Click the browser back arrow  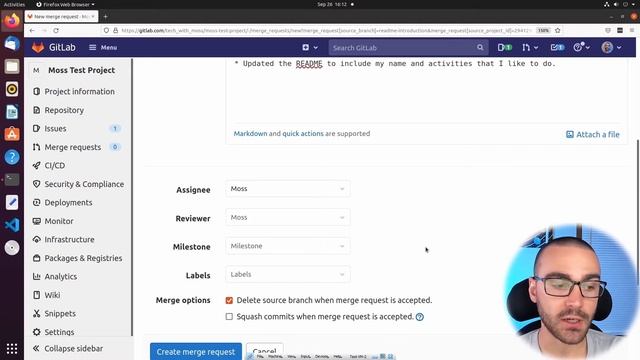point(32,31)
